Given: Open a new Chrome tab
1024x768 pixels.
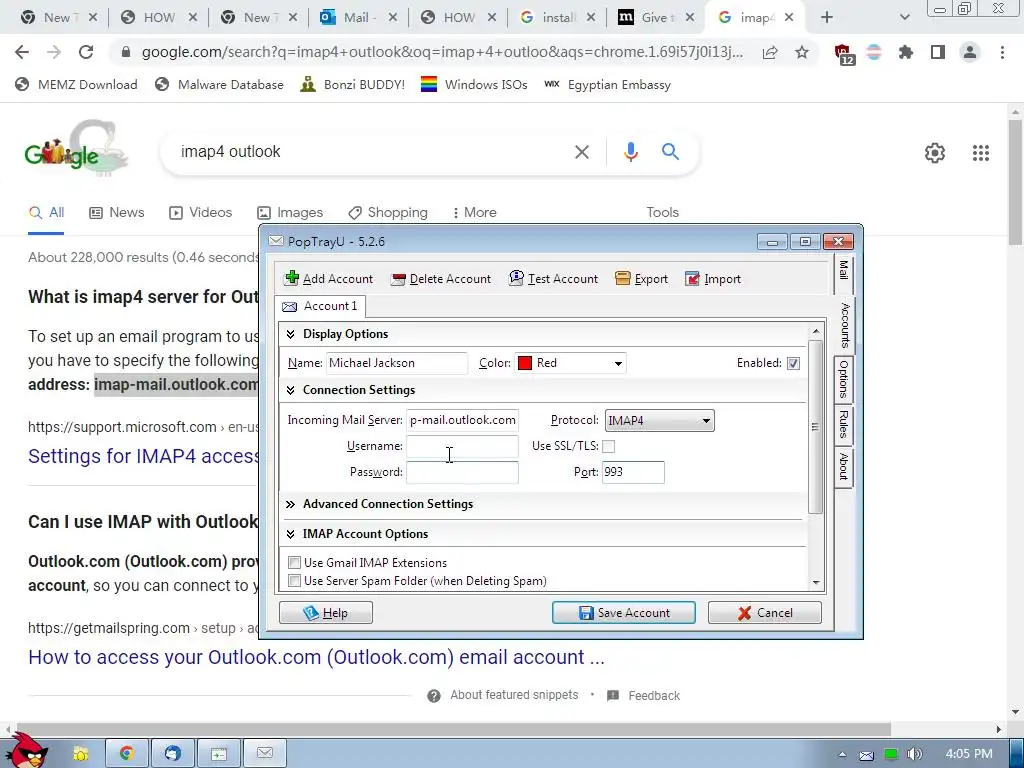Looking at the screenshot, I should tap(827, 18).
